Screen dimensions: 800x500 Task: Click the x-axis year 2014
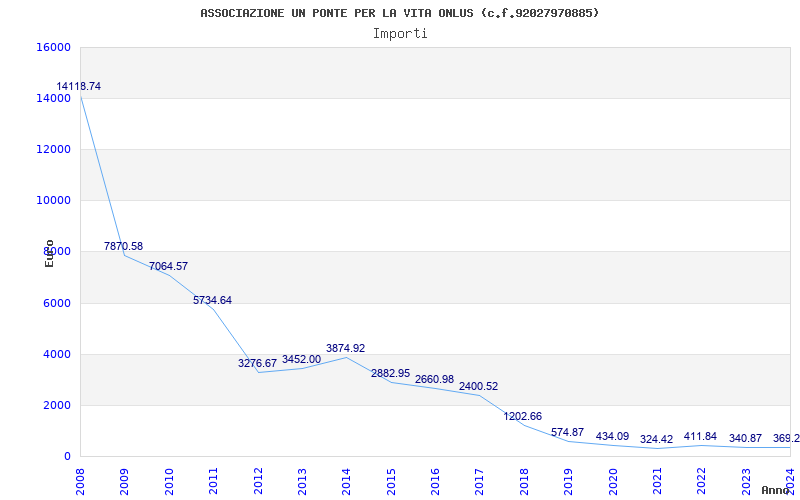click(x=346, y=481)
